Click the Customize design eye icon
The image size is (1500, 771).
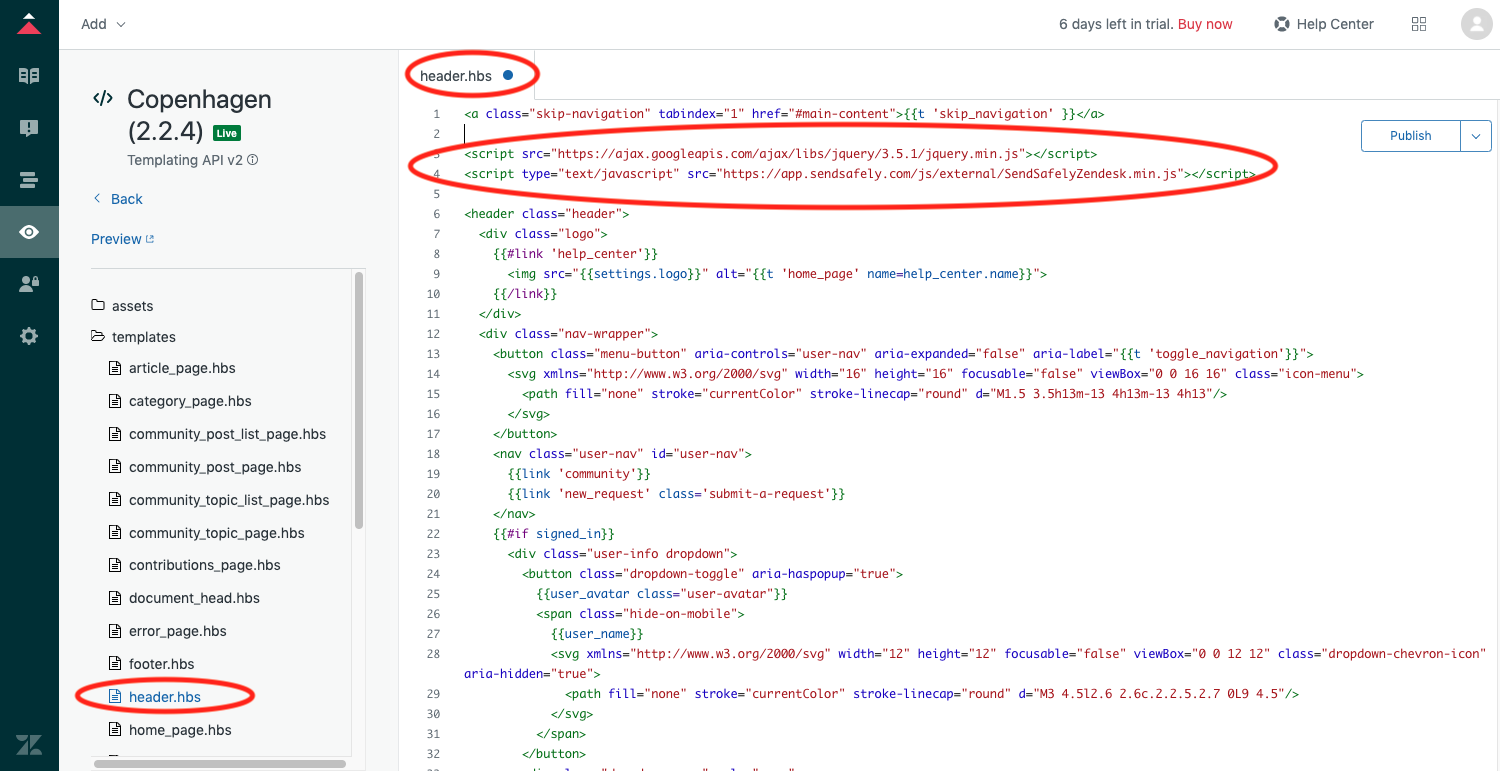pos(29,232)
